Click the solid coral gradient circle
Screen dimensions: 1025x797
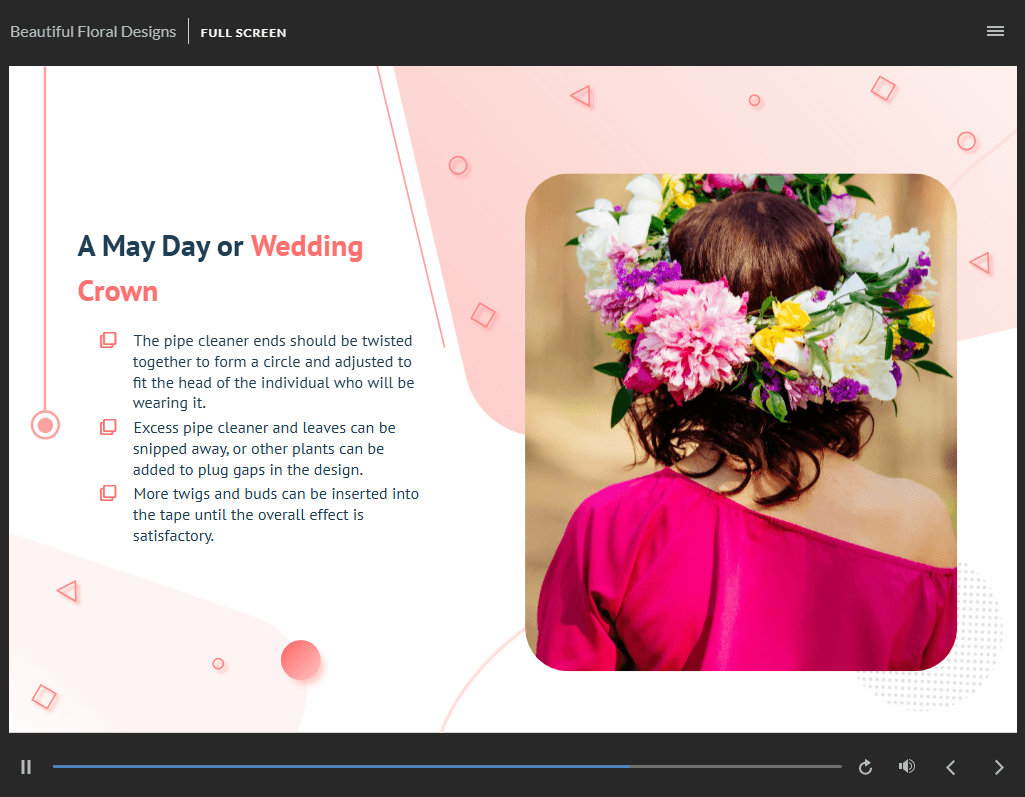[x=301, y=660]
